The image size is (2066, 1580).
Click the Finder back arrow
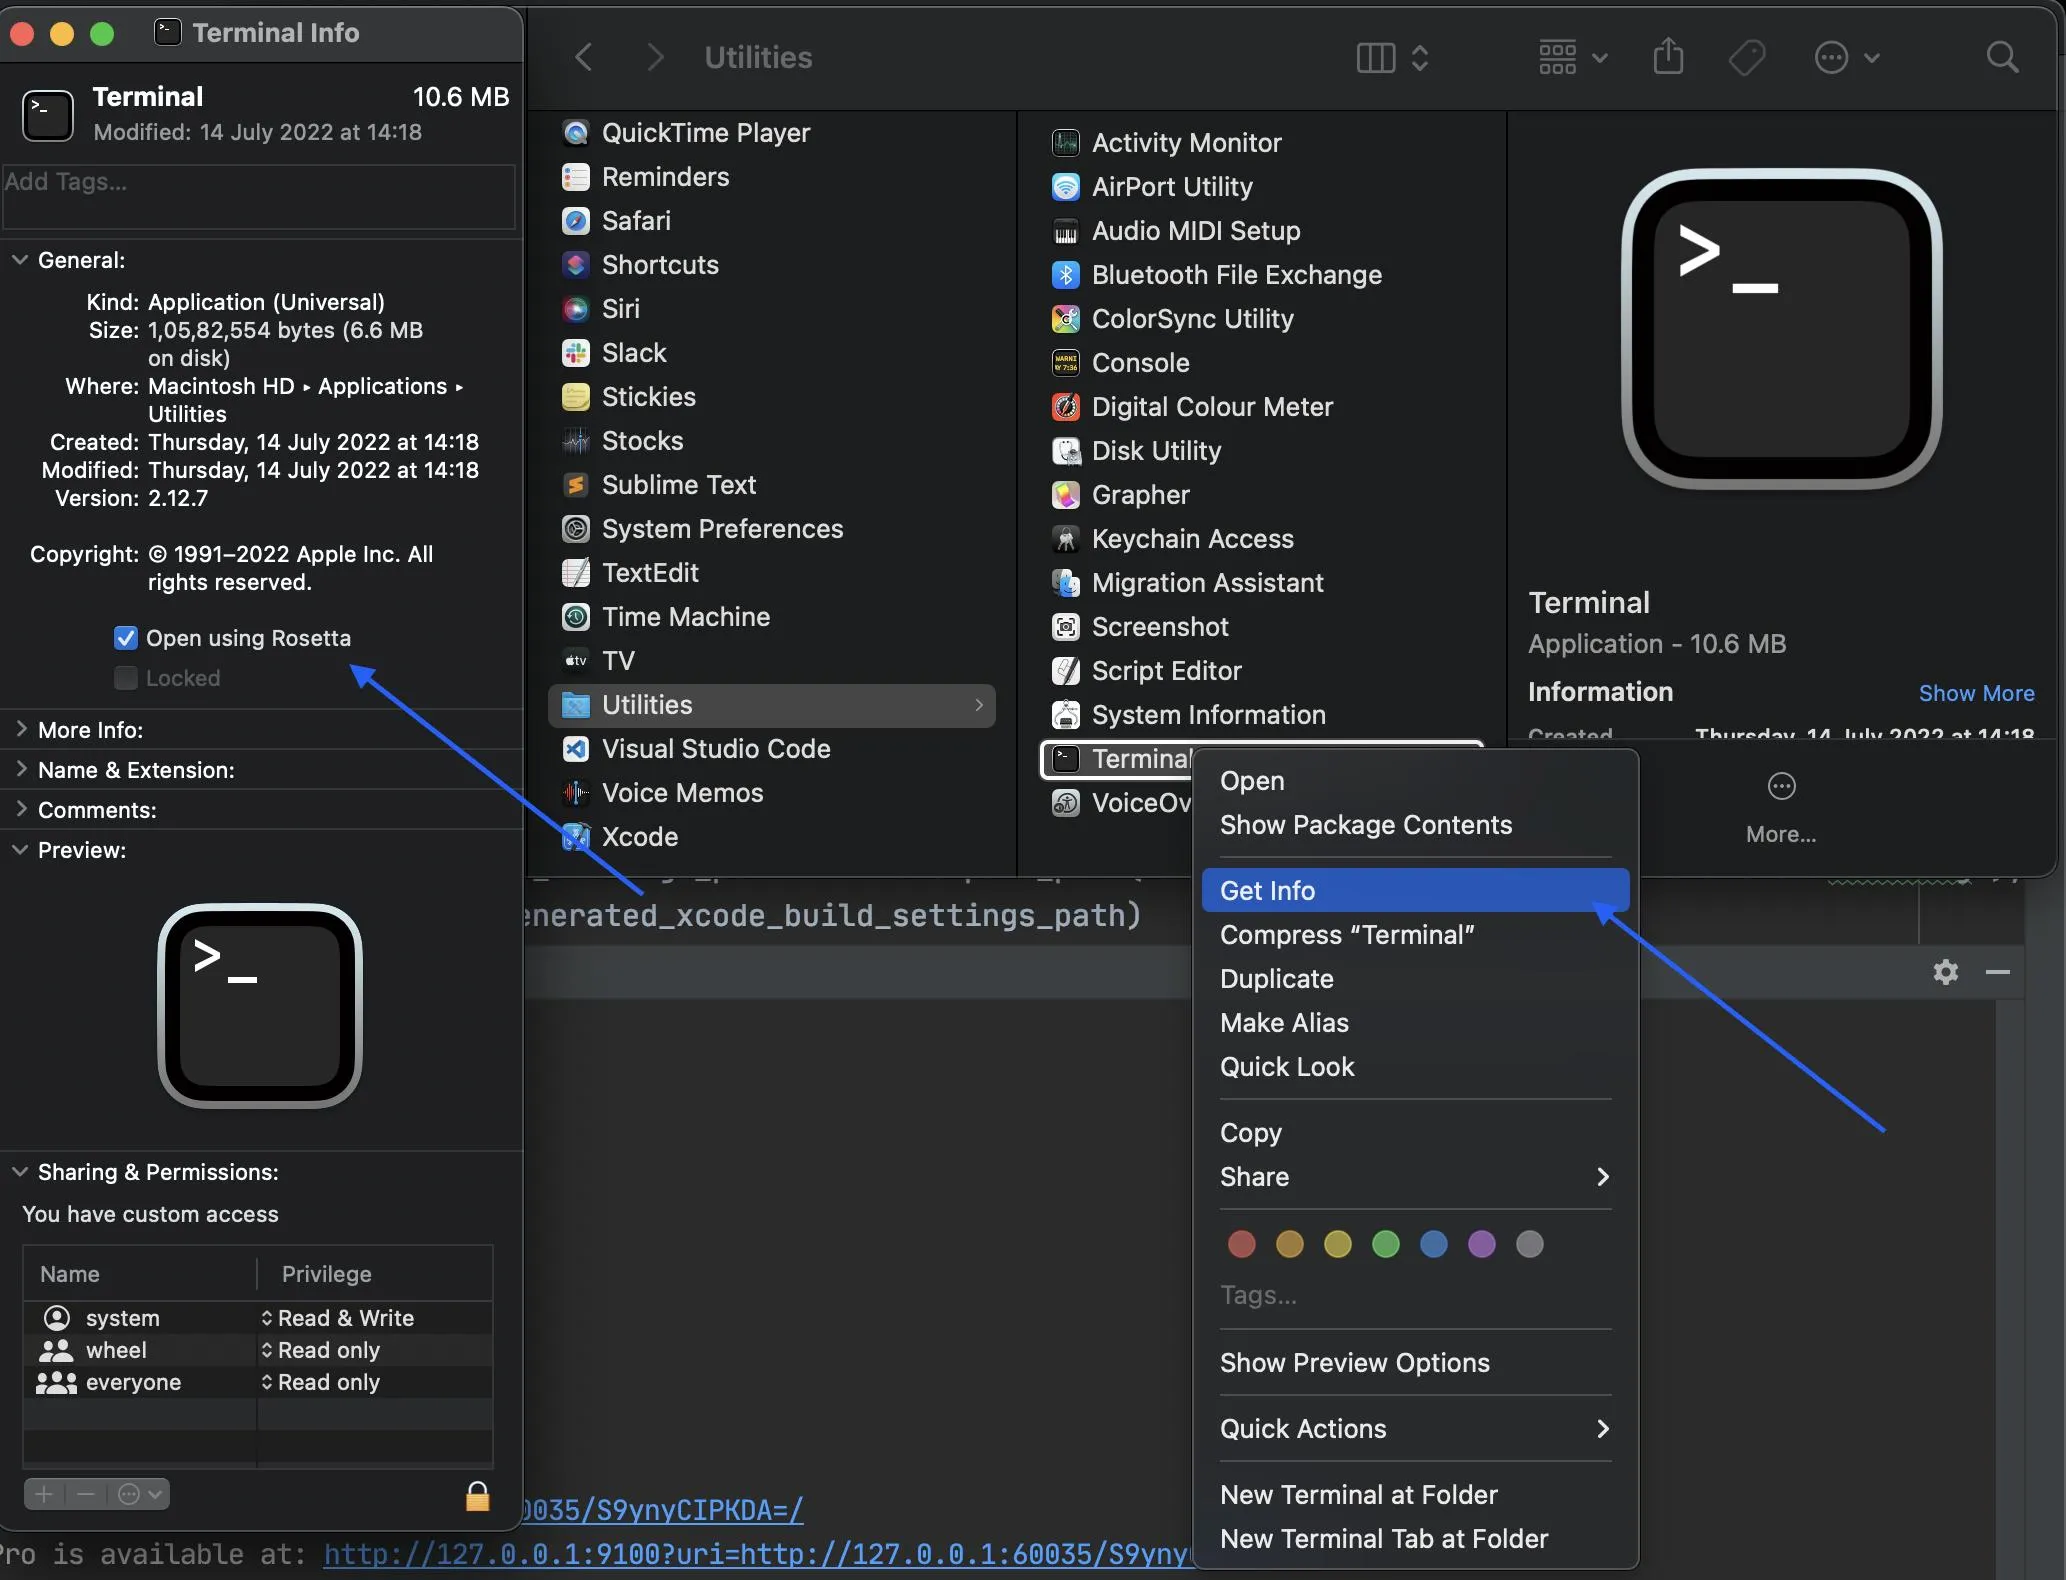tap(585, 57)
